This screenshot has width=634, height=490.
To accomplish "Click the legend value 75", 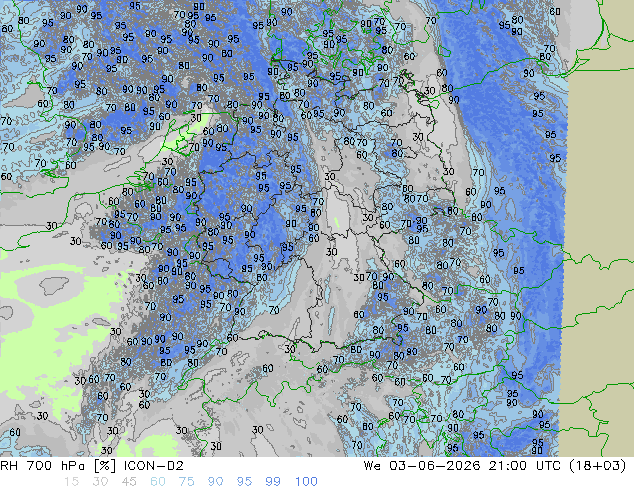I will pyautogui.click(x=186, y=482).
